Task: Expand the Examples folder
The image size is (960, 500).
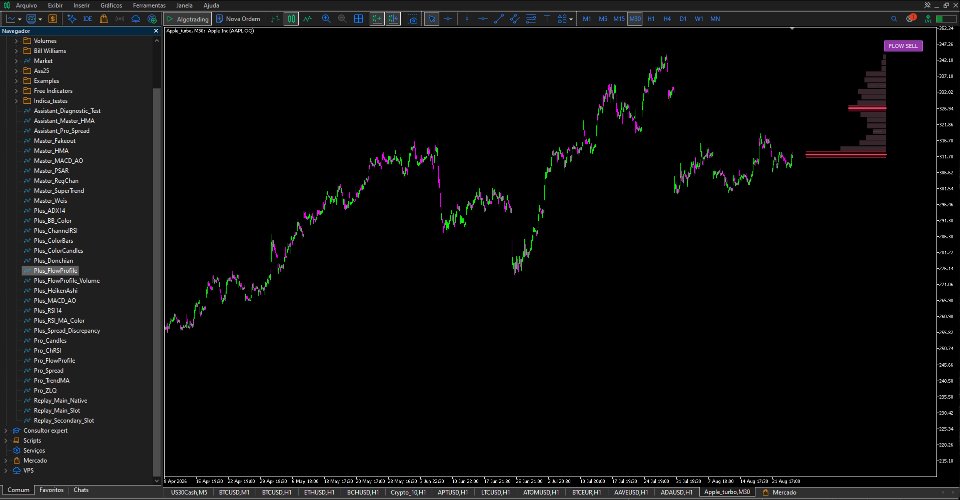Action: [x=16, y=81]
